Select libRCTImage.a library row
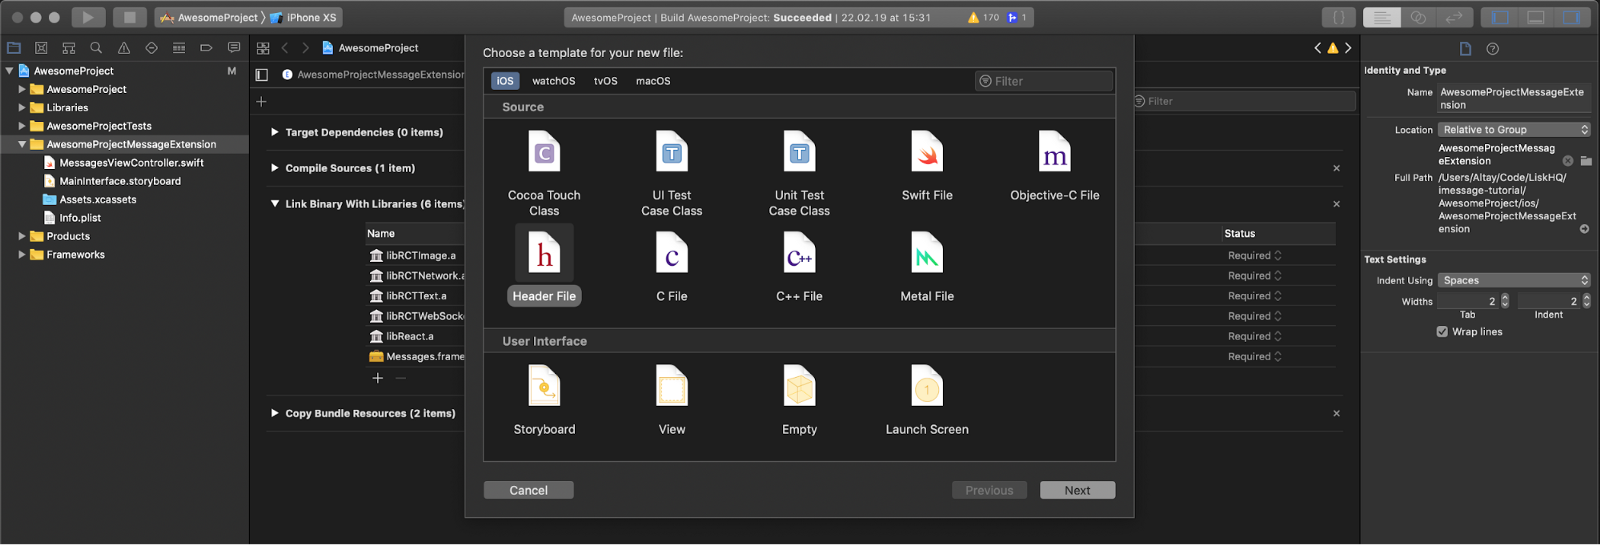 (x=420, y=255)
